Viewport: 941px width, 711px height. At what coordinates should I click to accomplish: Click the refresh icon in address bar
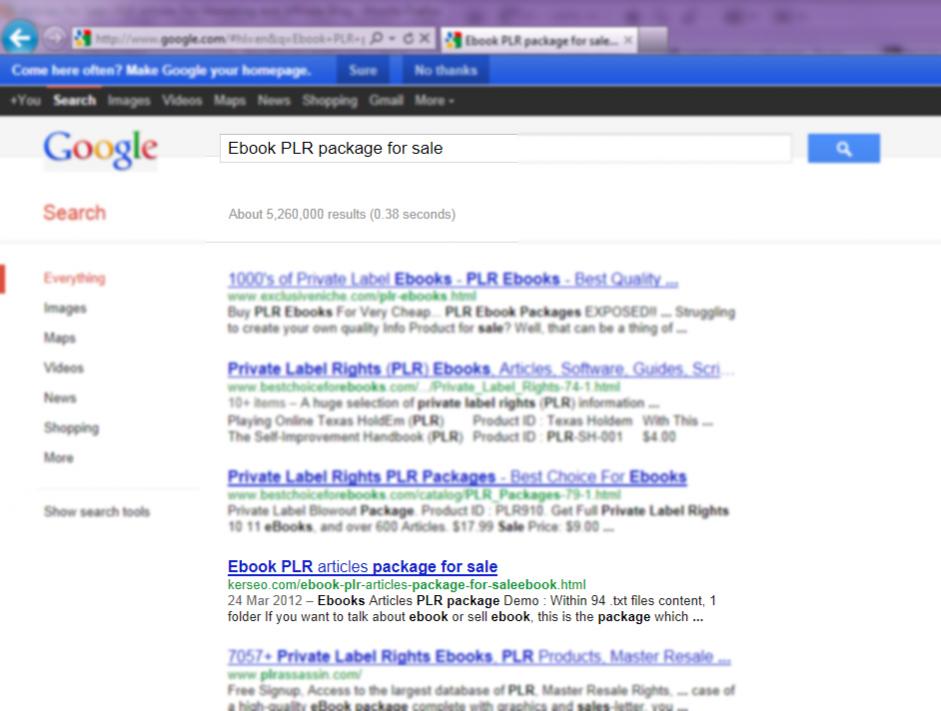coord(408,39)
